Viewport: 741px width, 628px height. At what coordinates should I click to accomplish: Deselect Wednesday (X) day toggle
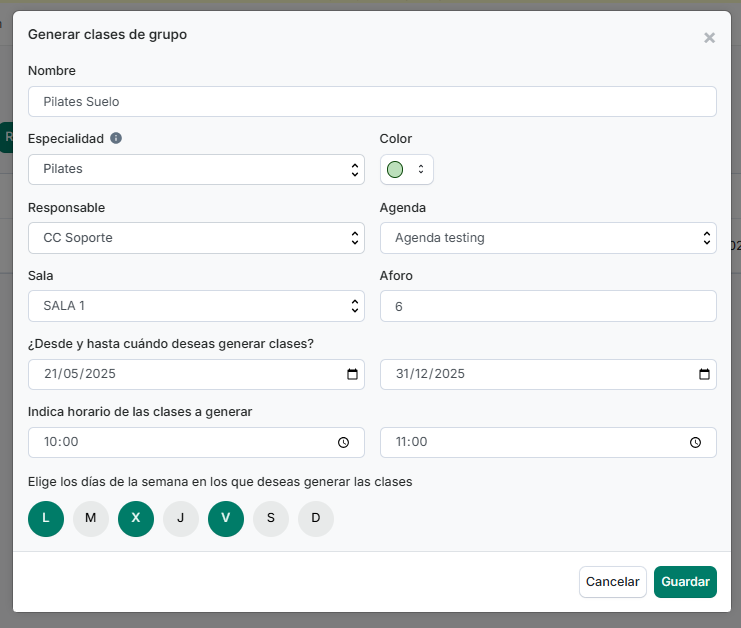pyautogui.click(x=136, y=518)
